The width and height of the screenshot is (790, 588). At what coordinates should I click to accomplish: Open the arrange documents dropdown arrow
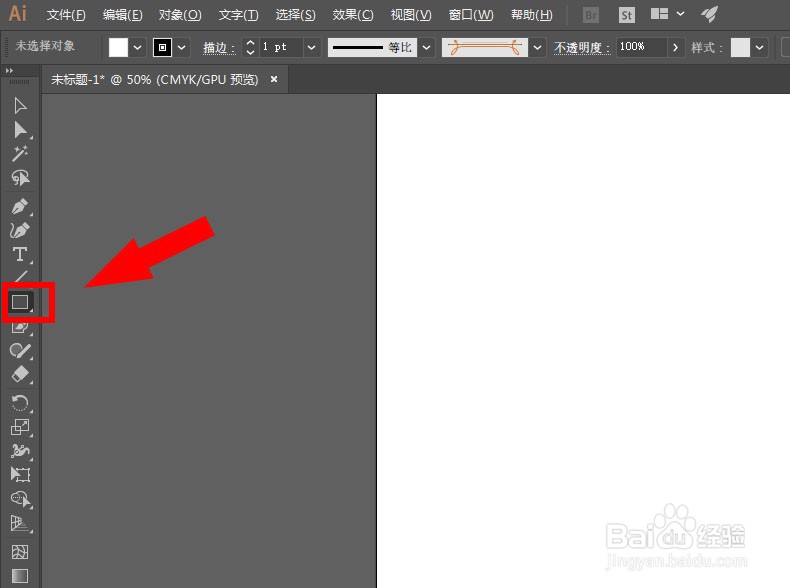680,14
